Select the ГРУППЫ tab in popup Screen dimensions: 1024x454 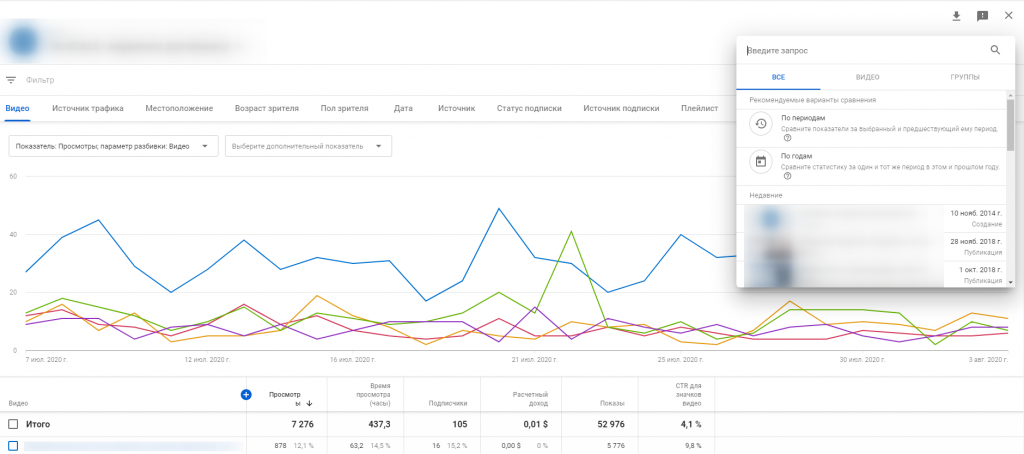[x=964, y=77]
